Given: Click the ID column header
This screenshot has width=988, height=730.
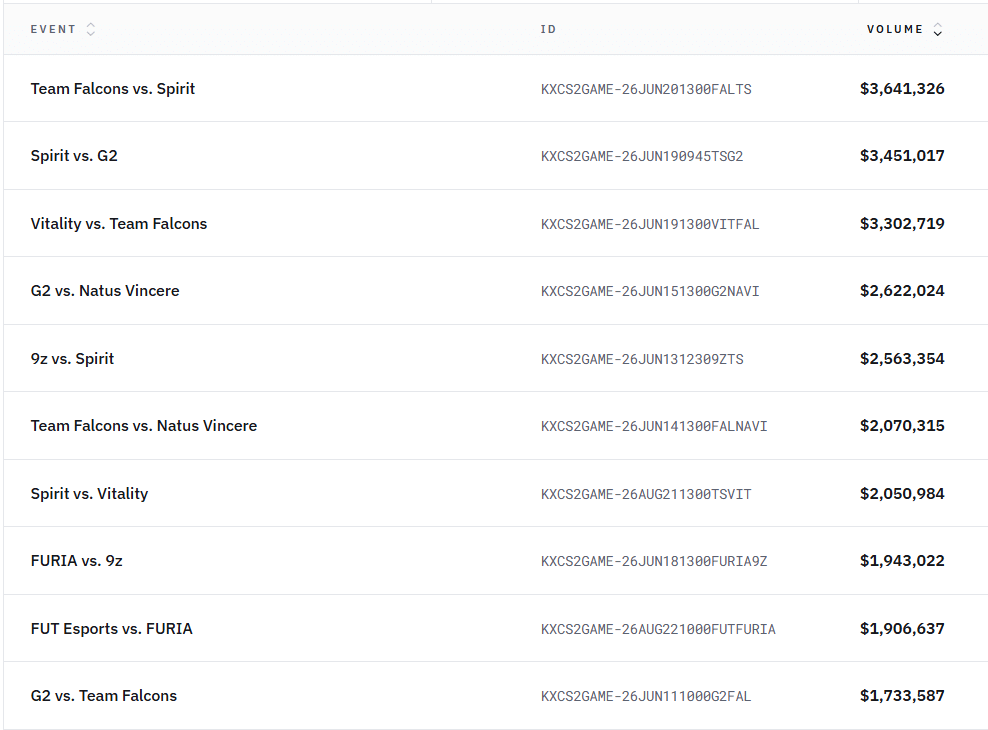Looking at the screenshot, I should tap(548, 30).
